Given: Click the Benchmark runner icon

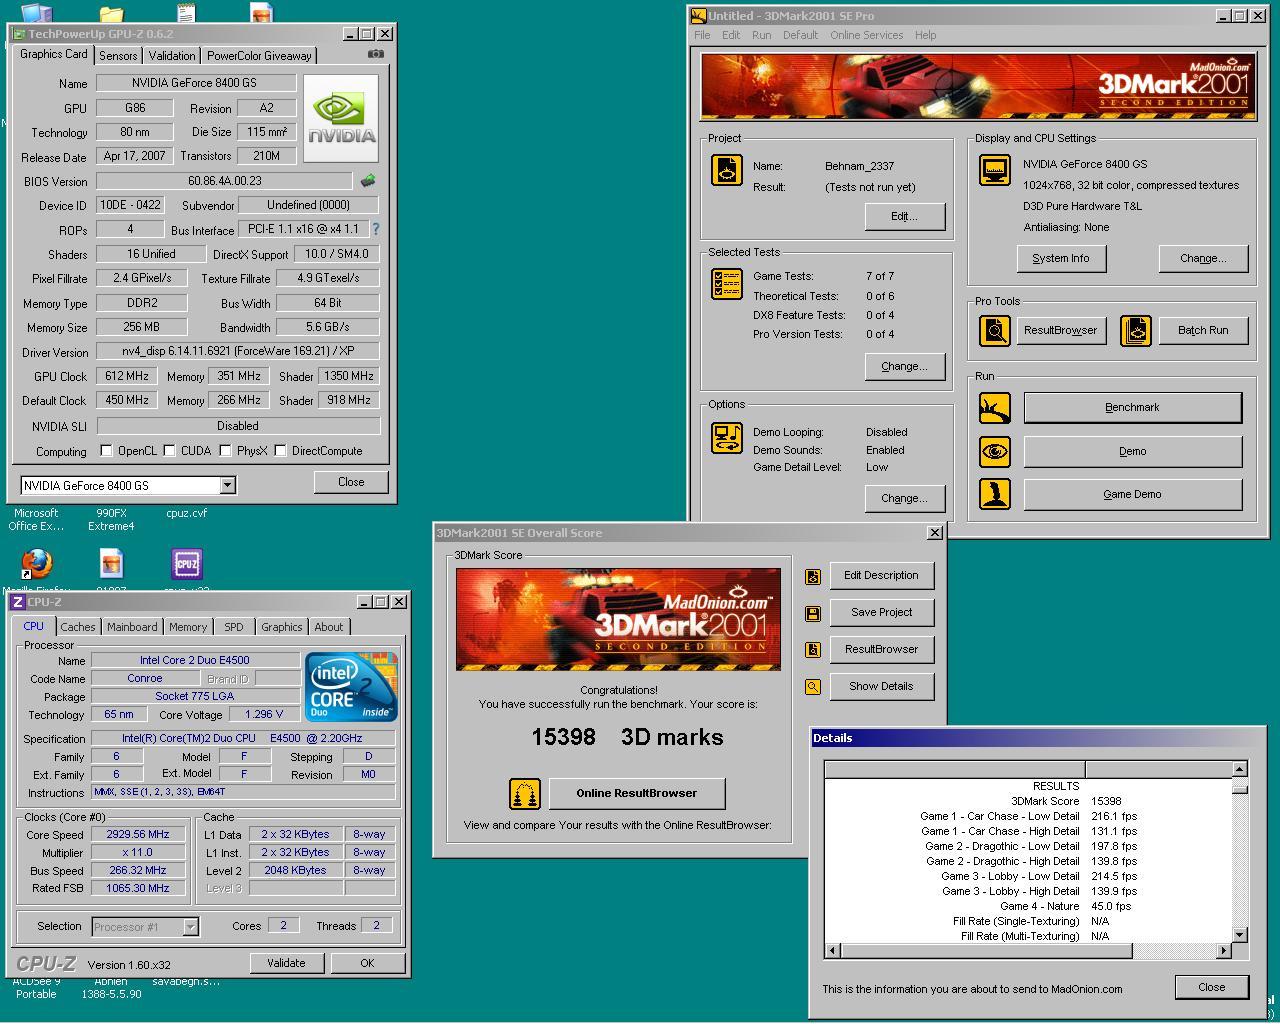Looking at the screenshot, I should 994,408.
